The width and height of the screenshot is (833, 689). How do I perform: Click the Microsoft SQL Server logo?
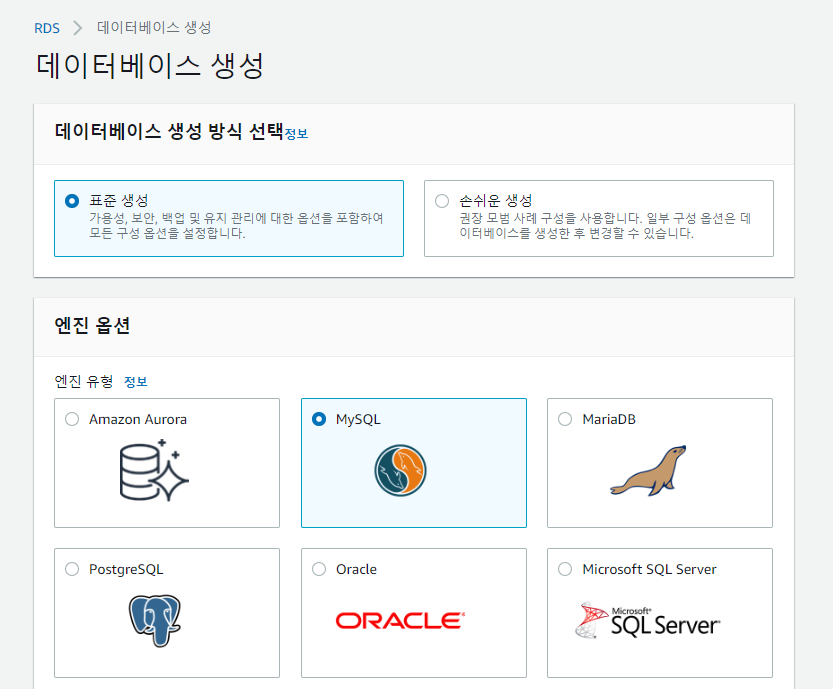click(x=648, y=620)
